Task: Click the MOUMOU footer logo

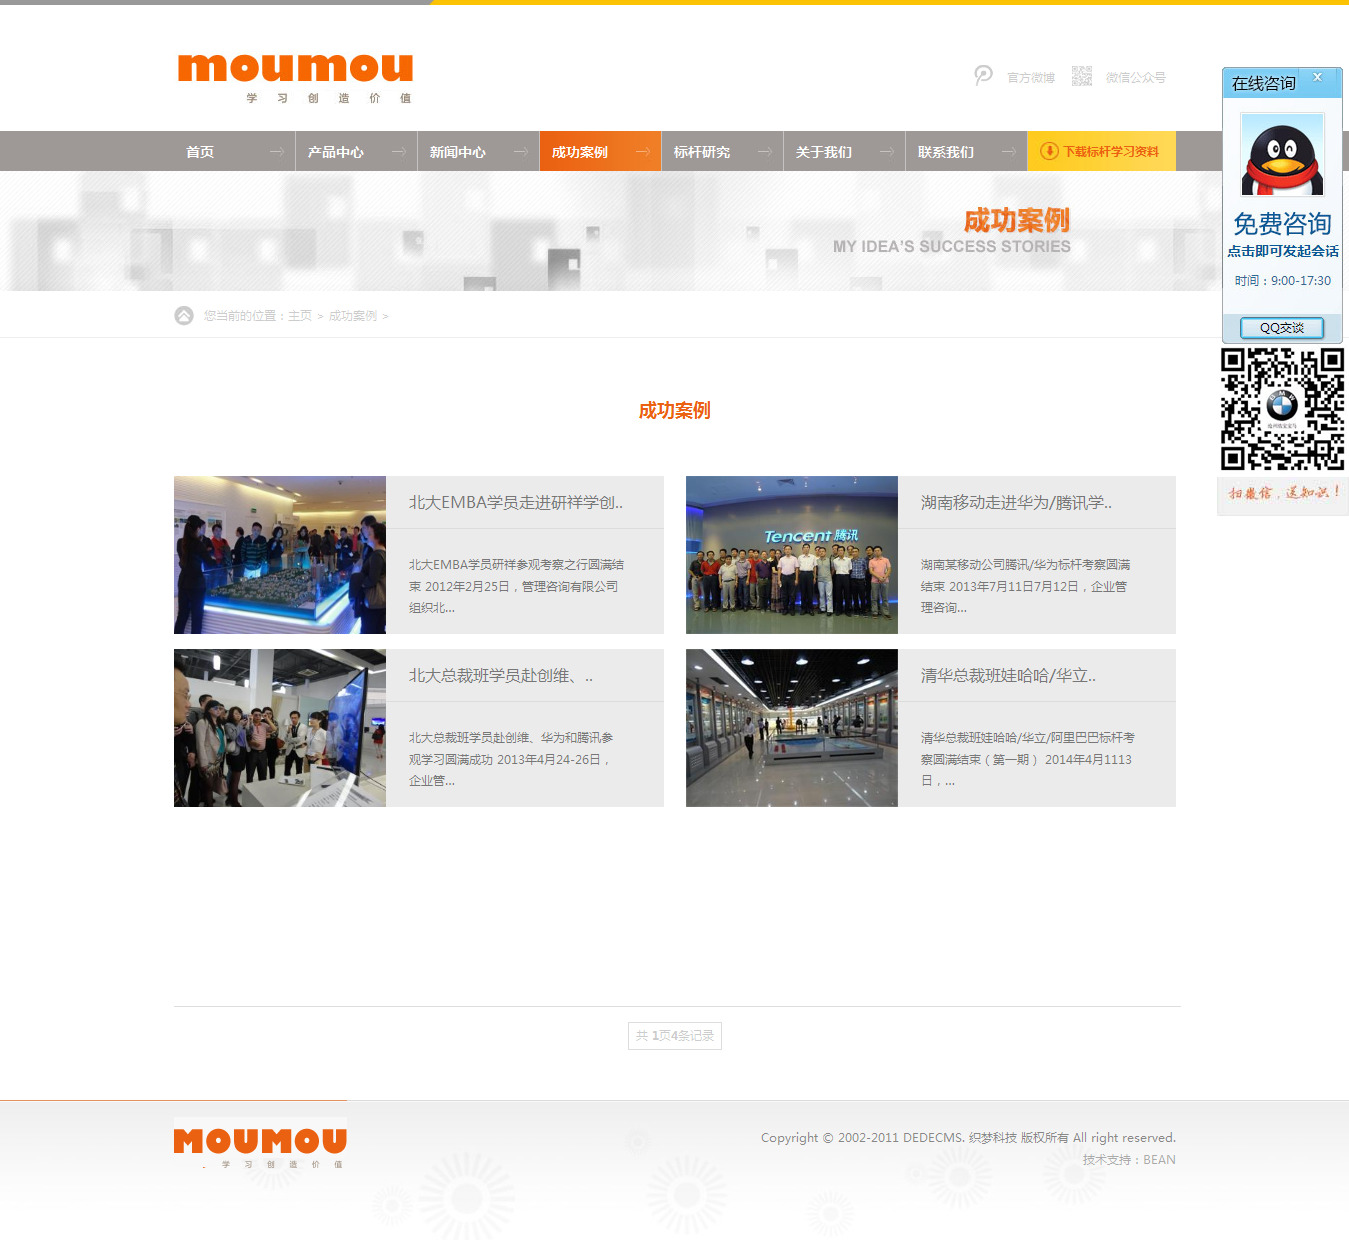Action: [x=260, y=1142]
